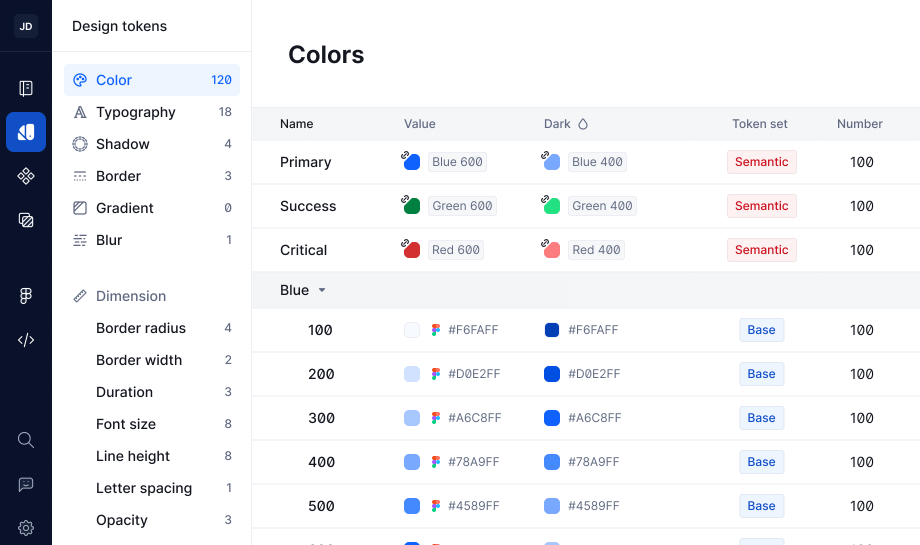Click the active design tokens rail icon
This screenshot has width=920, height=545.
pos(26,132)
